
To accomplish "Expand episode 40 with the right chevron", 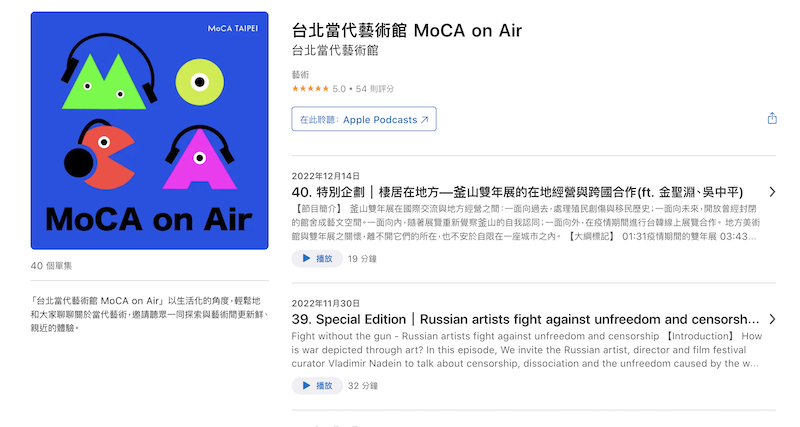I will coord(772,192).
